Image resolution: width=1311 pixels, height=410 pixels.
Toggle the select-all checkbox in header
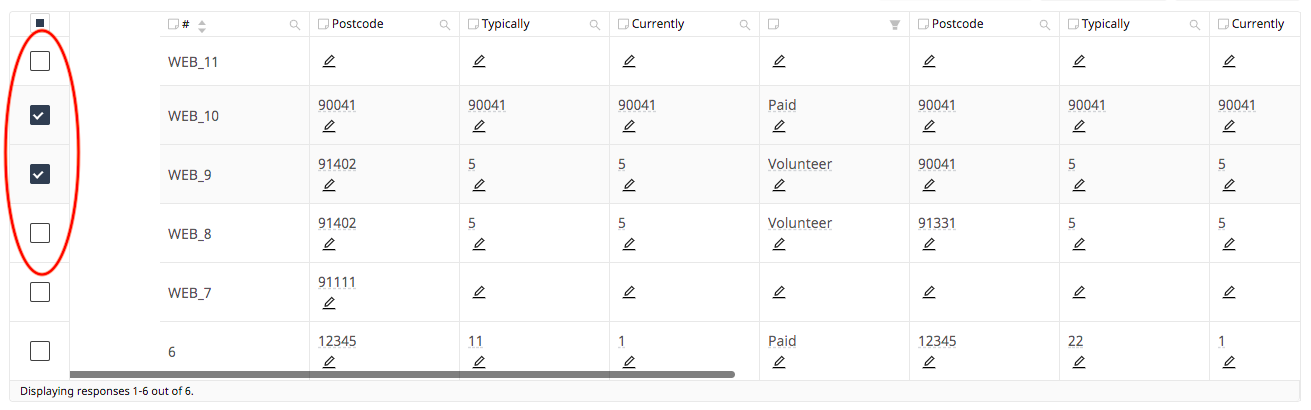tap(39, 23)
